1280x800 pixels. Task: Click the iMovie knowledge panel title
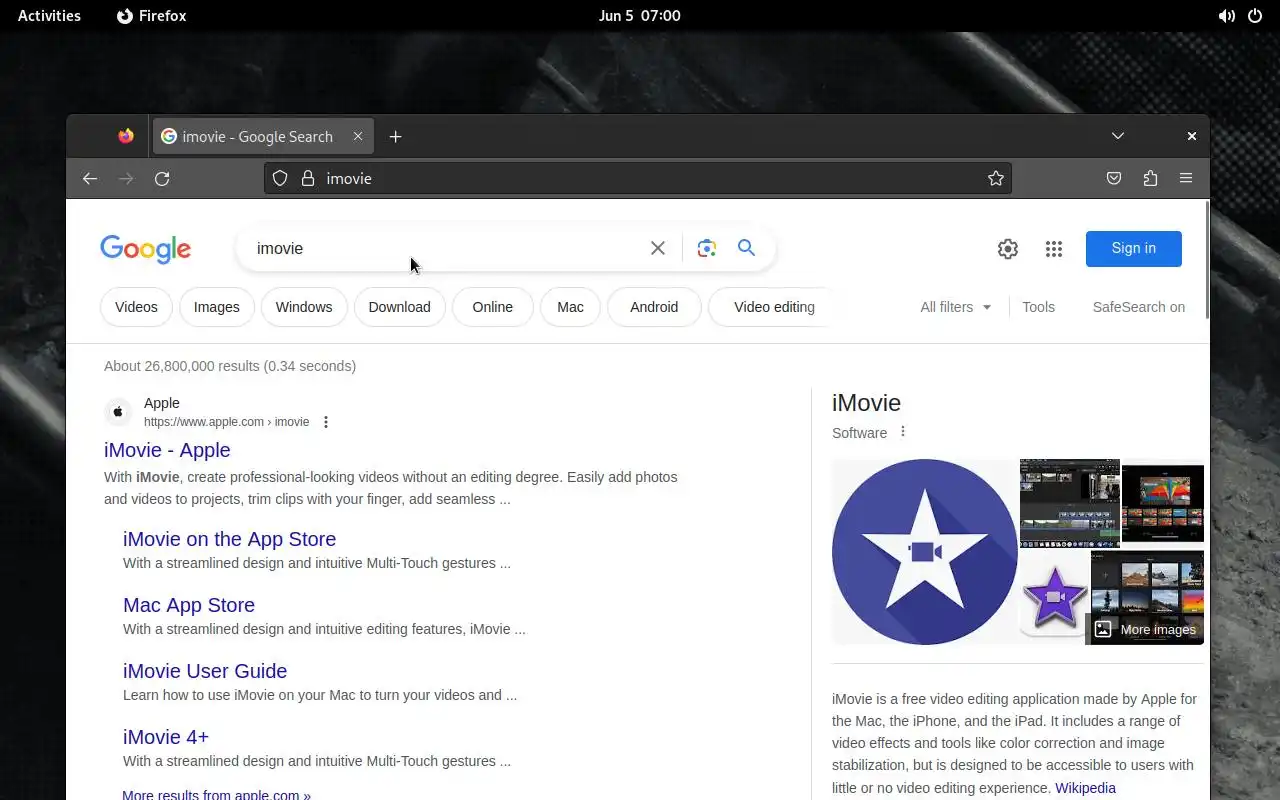866,403
